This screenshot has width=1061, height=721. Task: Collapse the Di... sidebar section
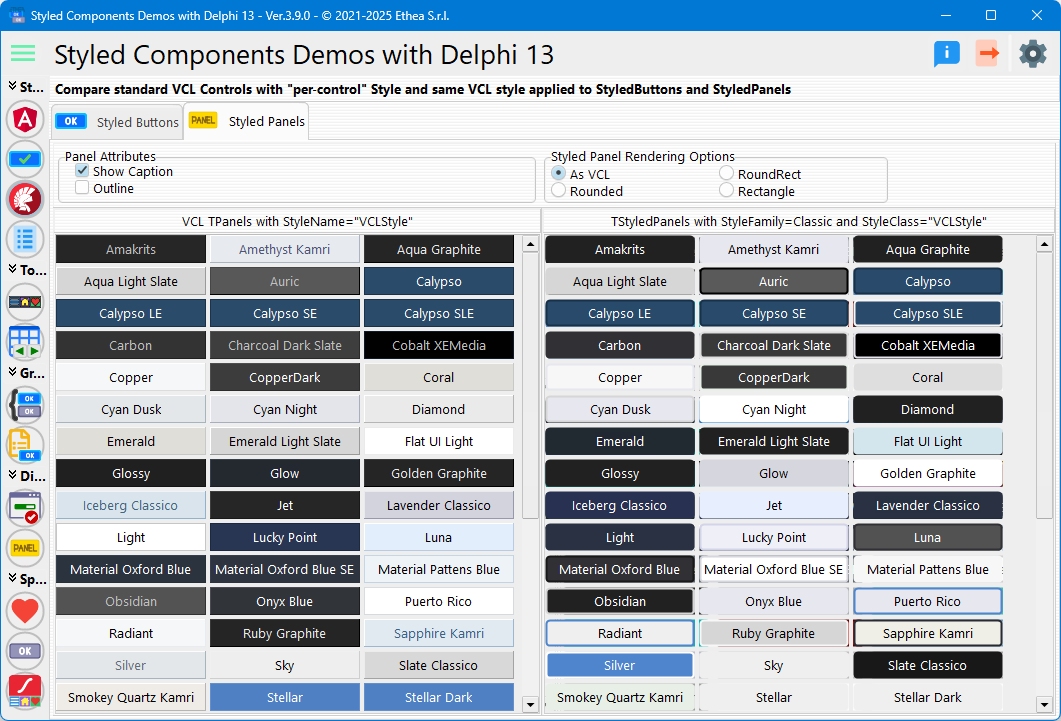click(x=24, y=477)
